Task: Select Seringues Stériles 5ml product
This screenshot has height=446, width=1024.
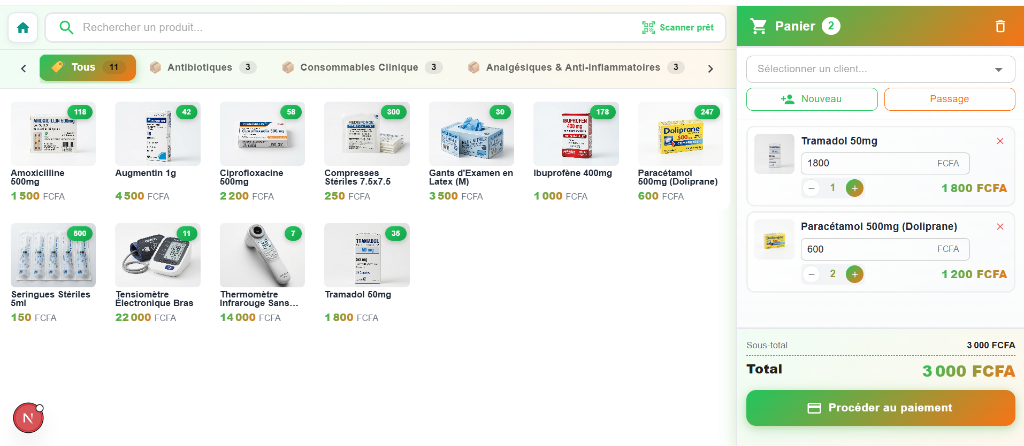Action: point(54,273)
